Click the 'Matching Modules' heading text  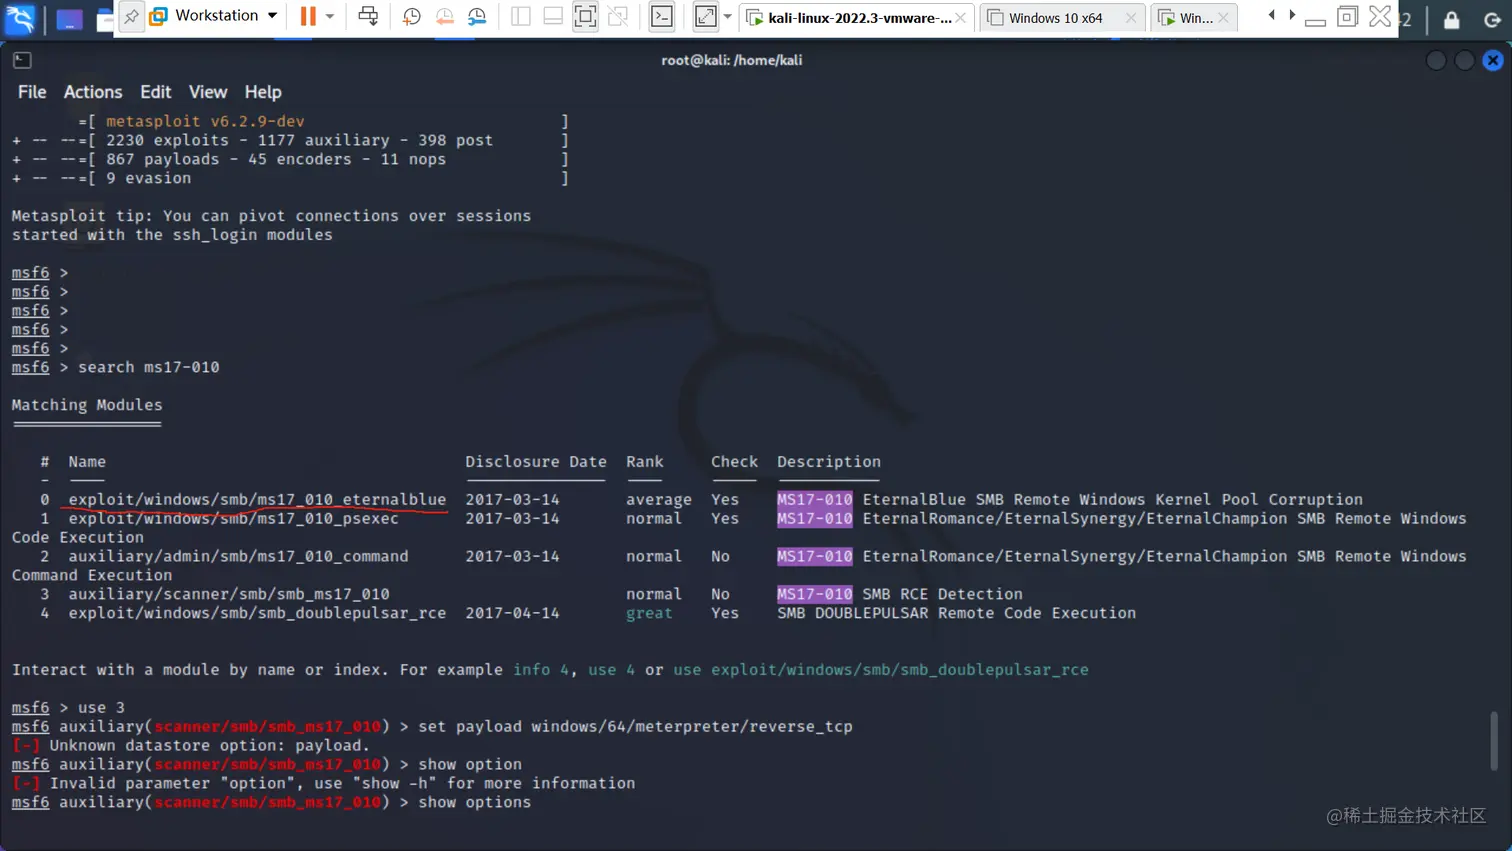click(87, 405)
